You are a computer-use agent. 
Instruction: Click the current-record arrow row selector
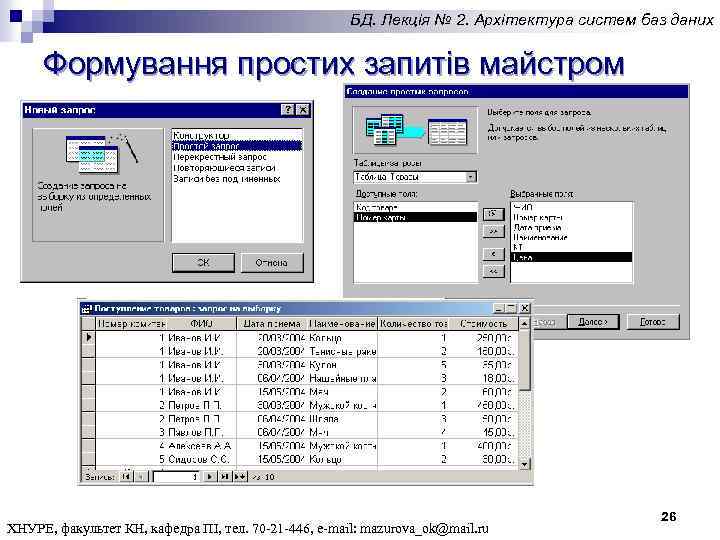tap(88, 338)
